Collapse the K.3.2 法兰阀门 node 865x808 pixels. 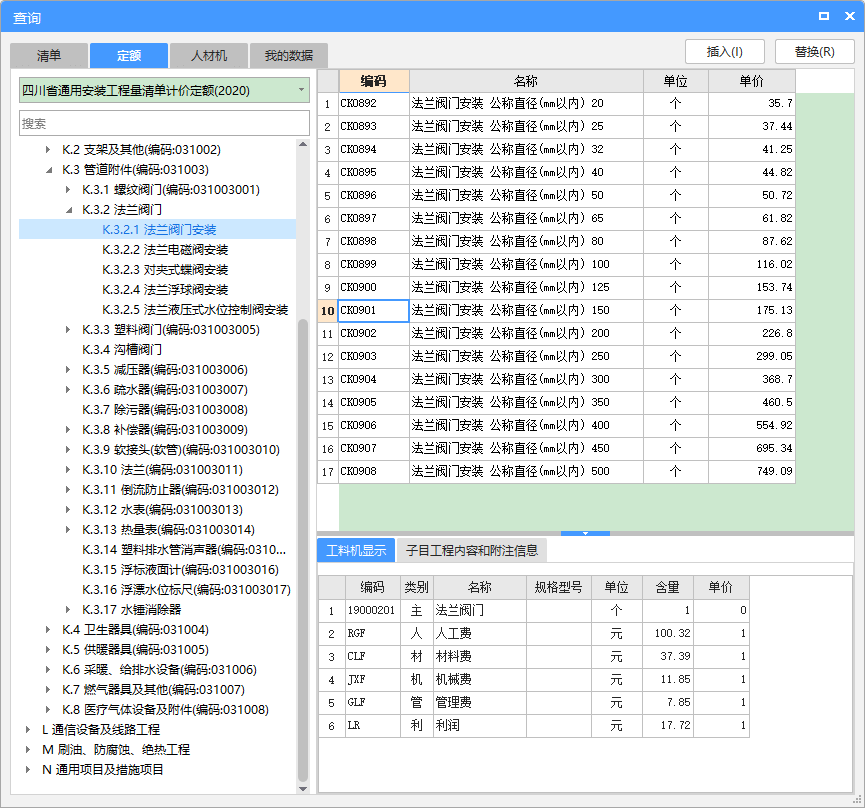pos(69,210)
